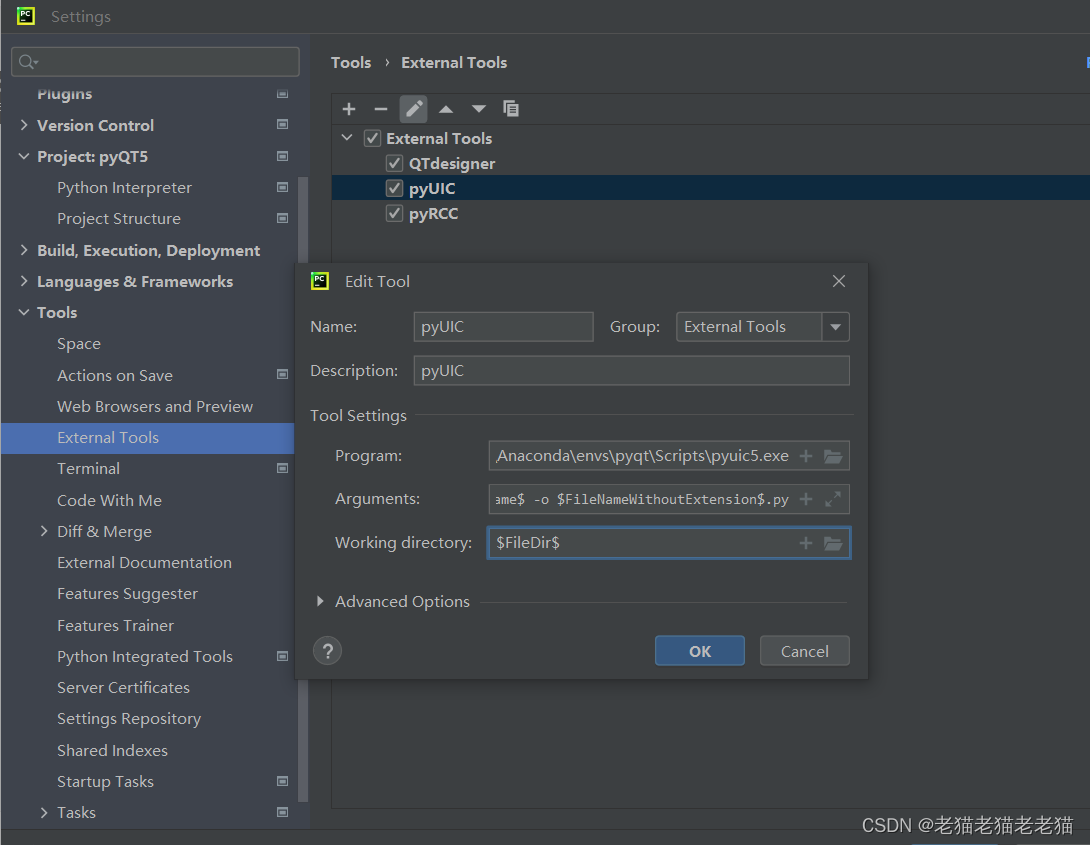Open help with question mark button
1090x845 pixels.
click(x=327, y=651)
